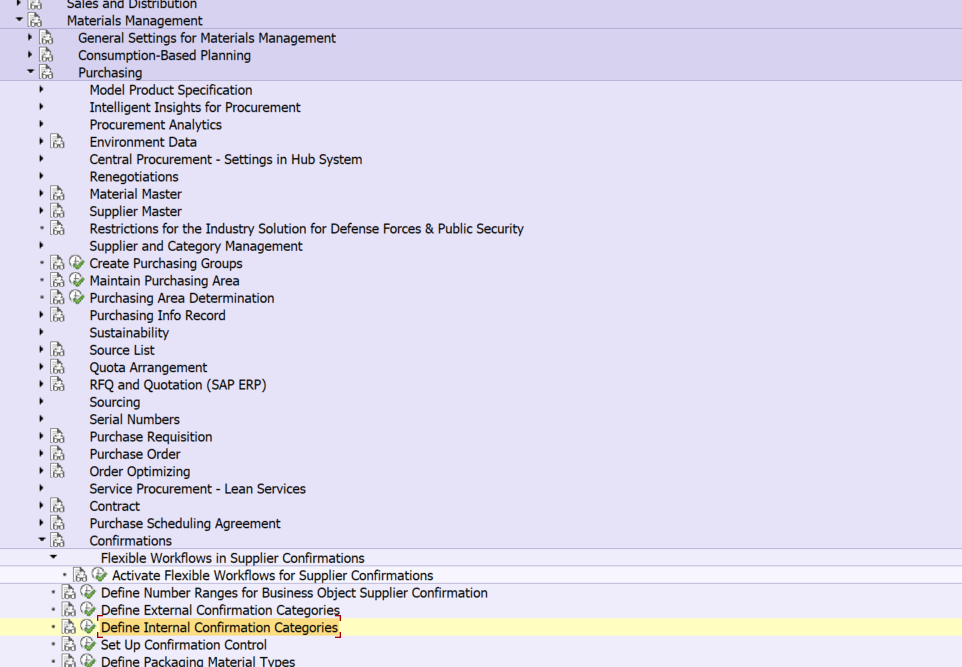Expand the Sourcing node arrow
Viewport: 962px width, 667px height.
coord(42,402)
